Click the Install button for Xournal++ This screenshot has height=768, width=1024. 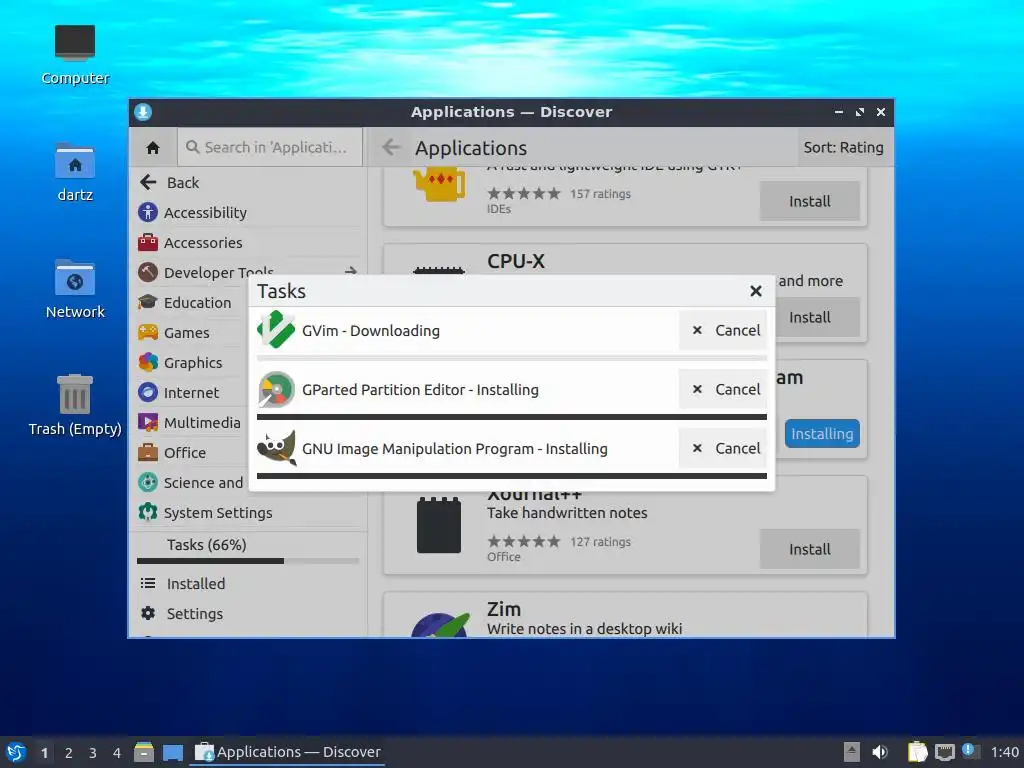(809, 549)
